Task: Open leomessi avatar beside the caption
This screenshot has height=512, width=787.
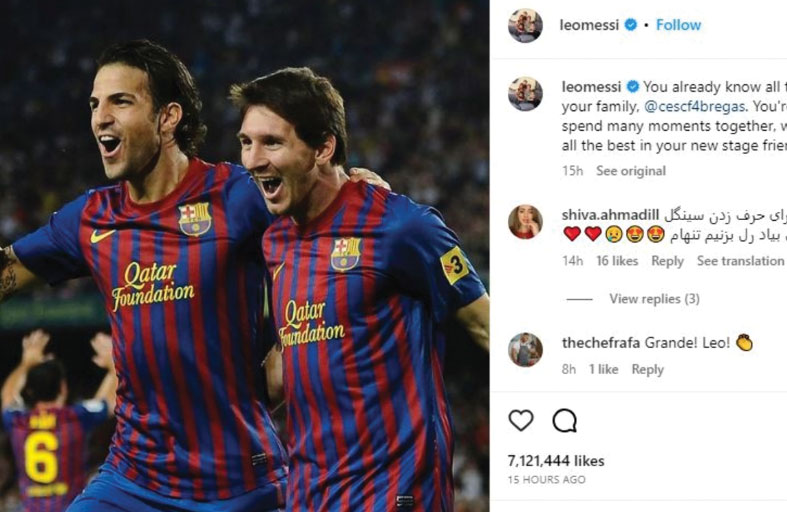Action: tap(525, 94)
